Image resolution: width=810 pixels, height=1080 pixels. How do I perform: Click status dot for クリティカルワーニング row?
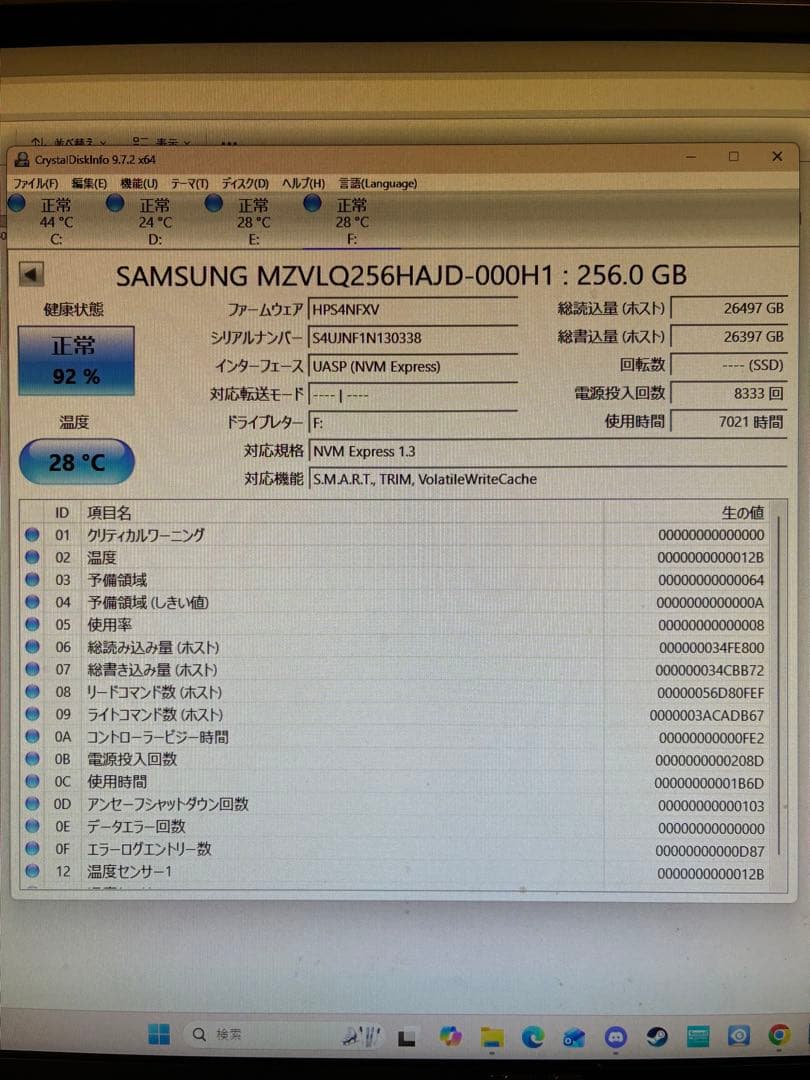(x=32, y=534)
